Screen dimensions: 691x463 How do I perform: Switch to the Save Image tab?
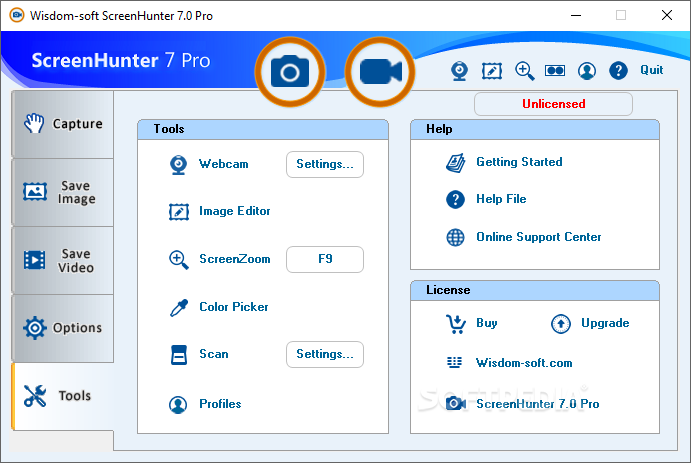click(x=63, y=193)
